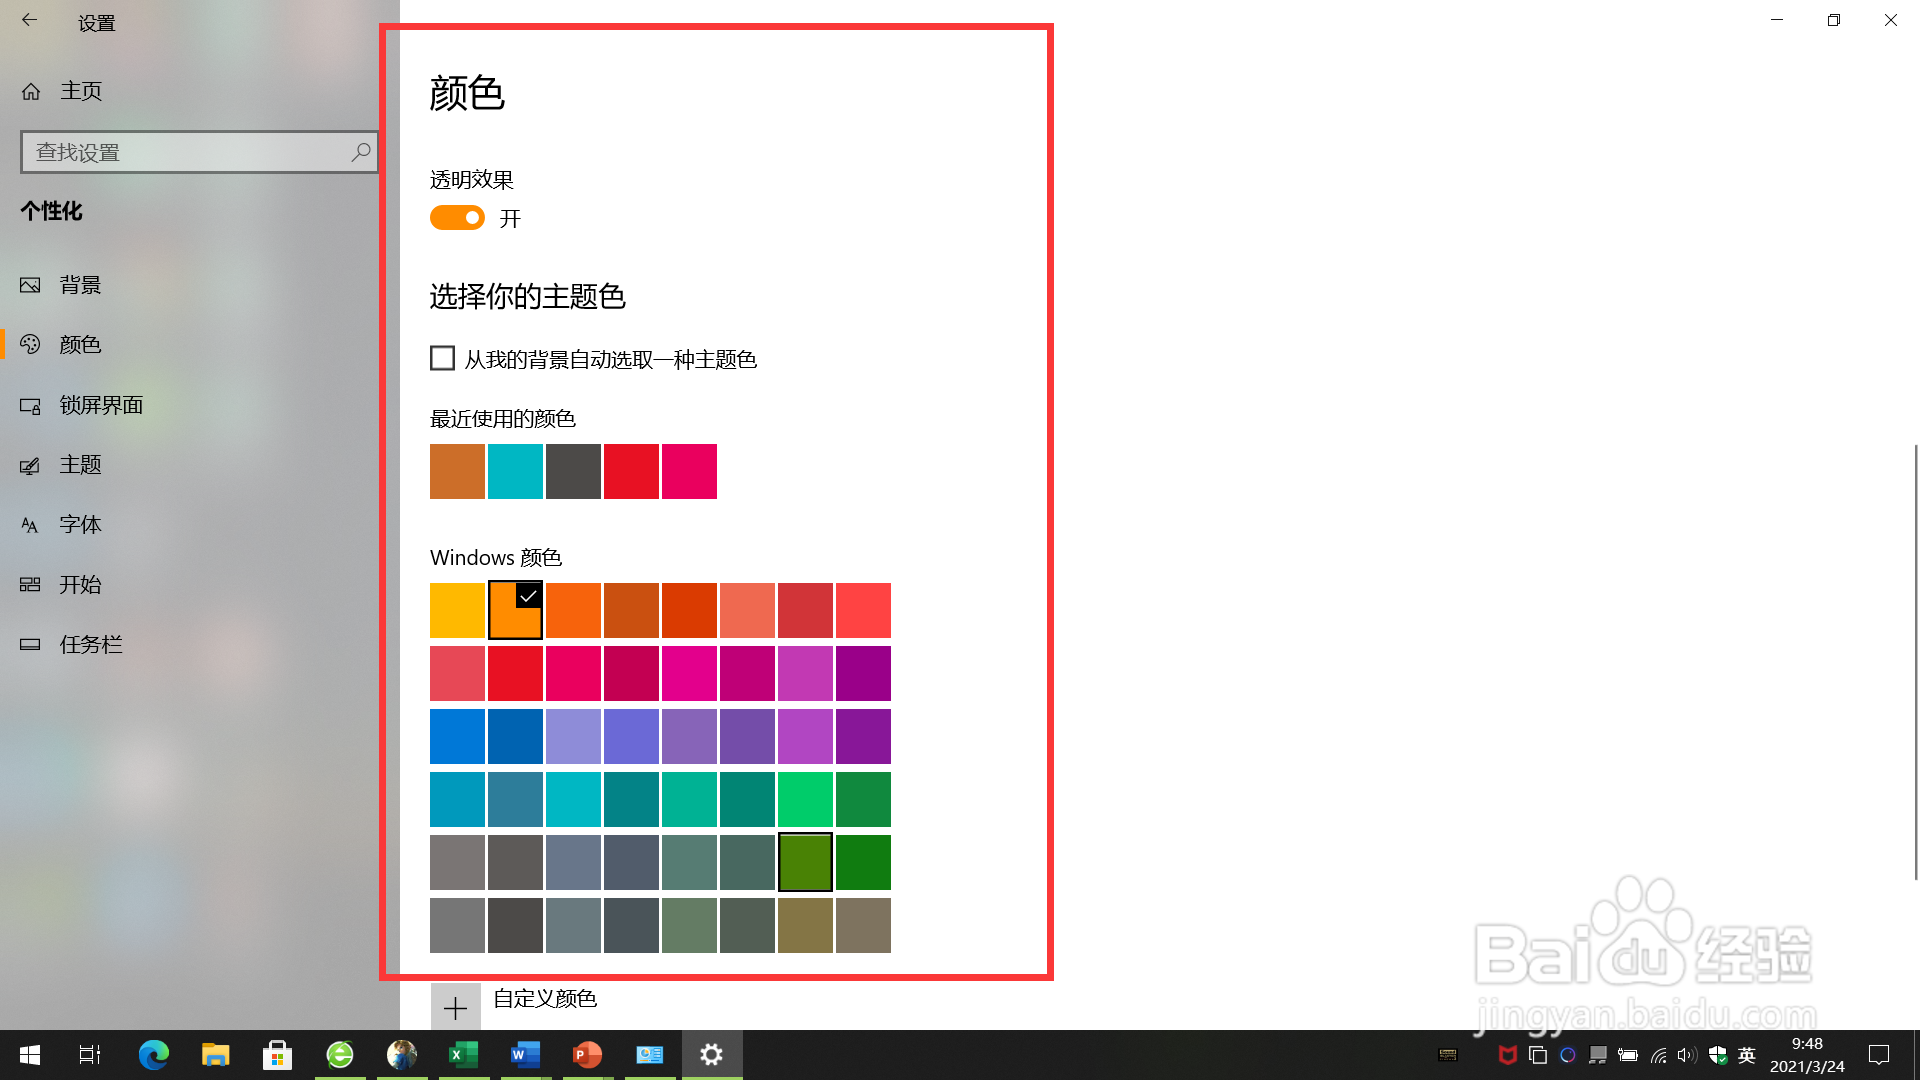Open Action Center notification icon
This screenshot has height=1080, width=1920.
click(1878, 1055)
